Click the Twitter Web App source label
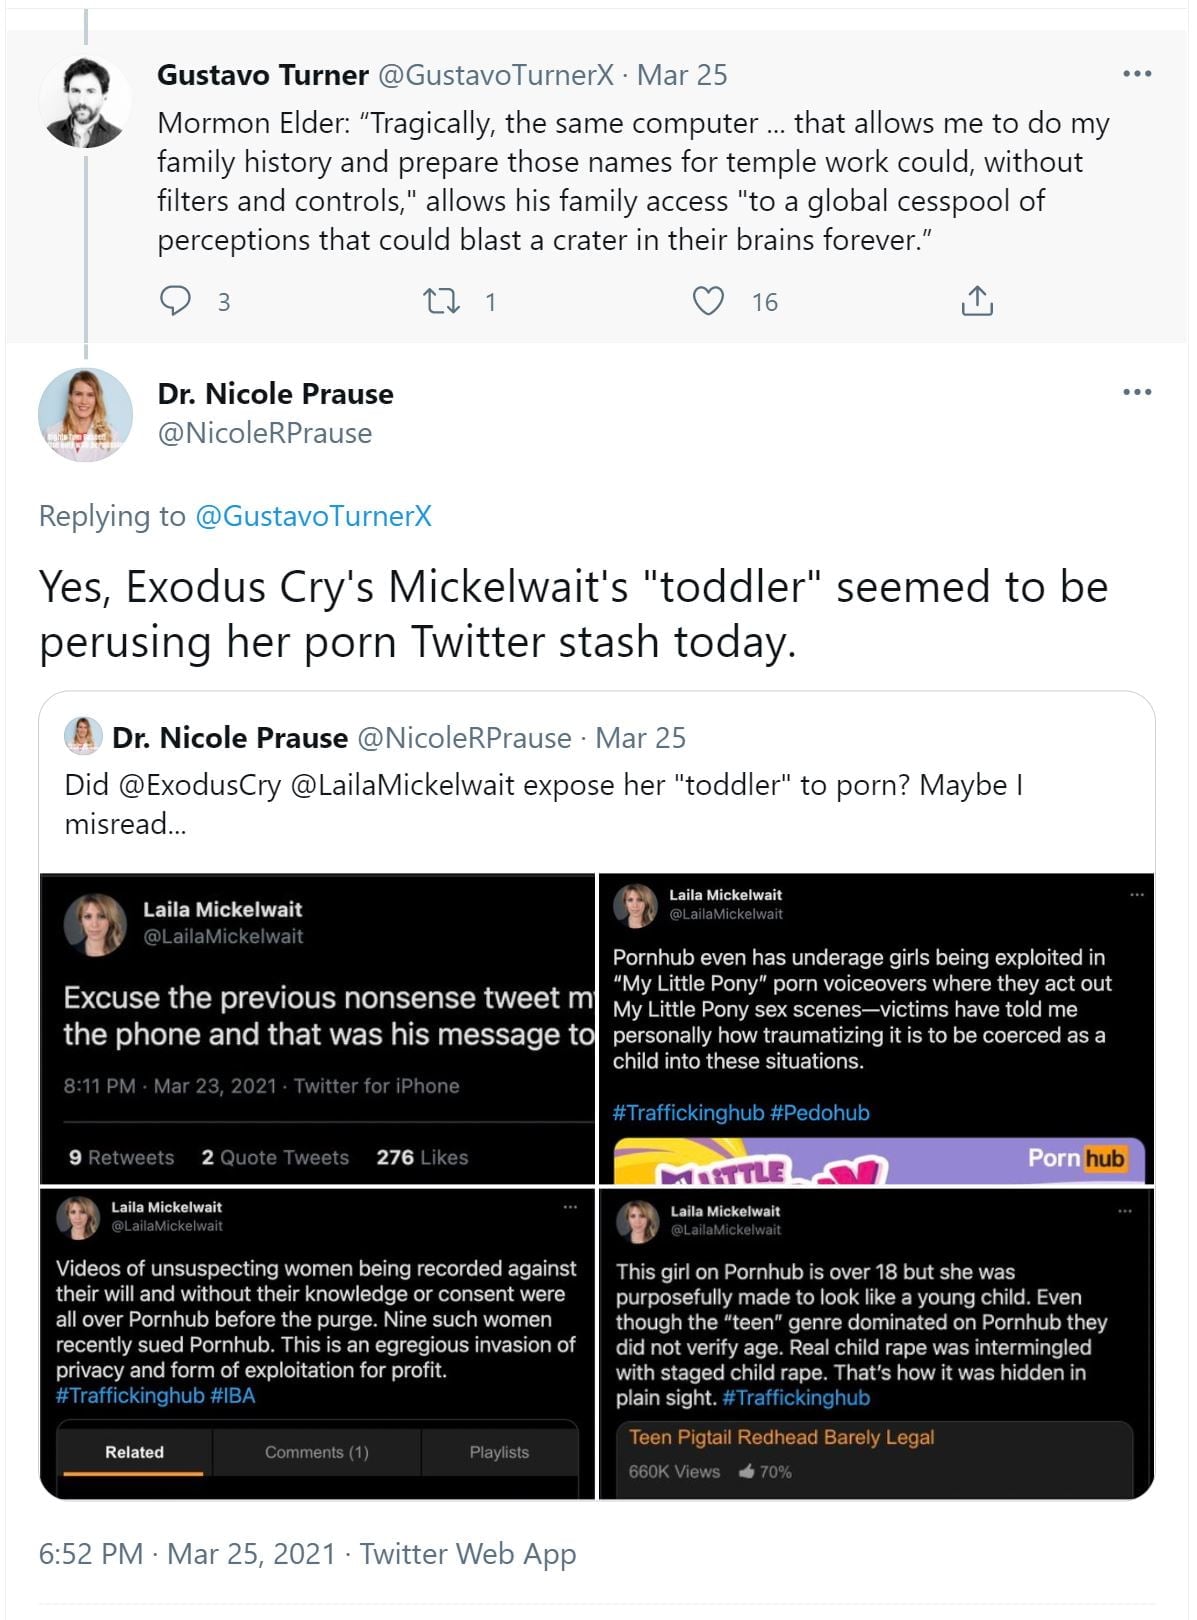 click(x=468, y=1554)
